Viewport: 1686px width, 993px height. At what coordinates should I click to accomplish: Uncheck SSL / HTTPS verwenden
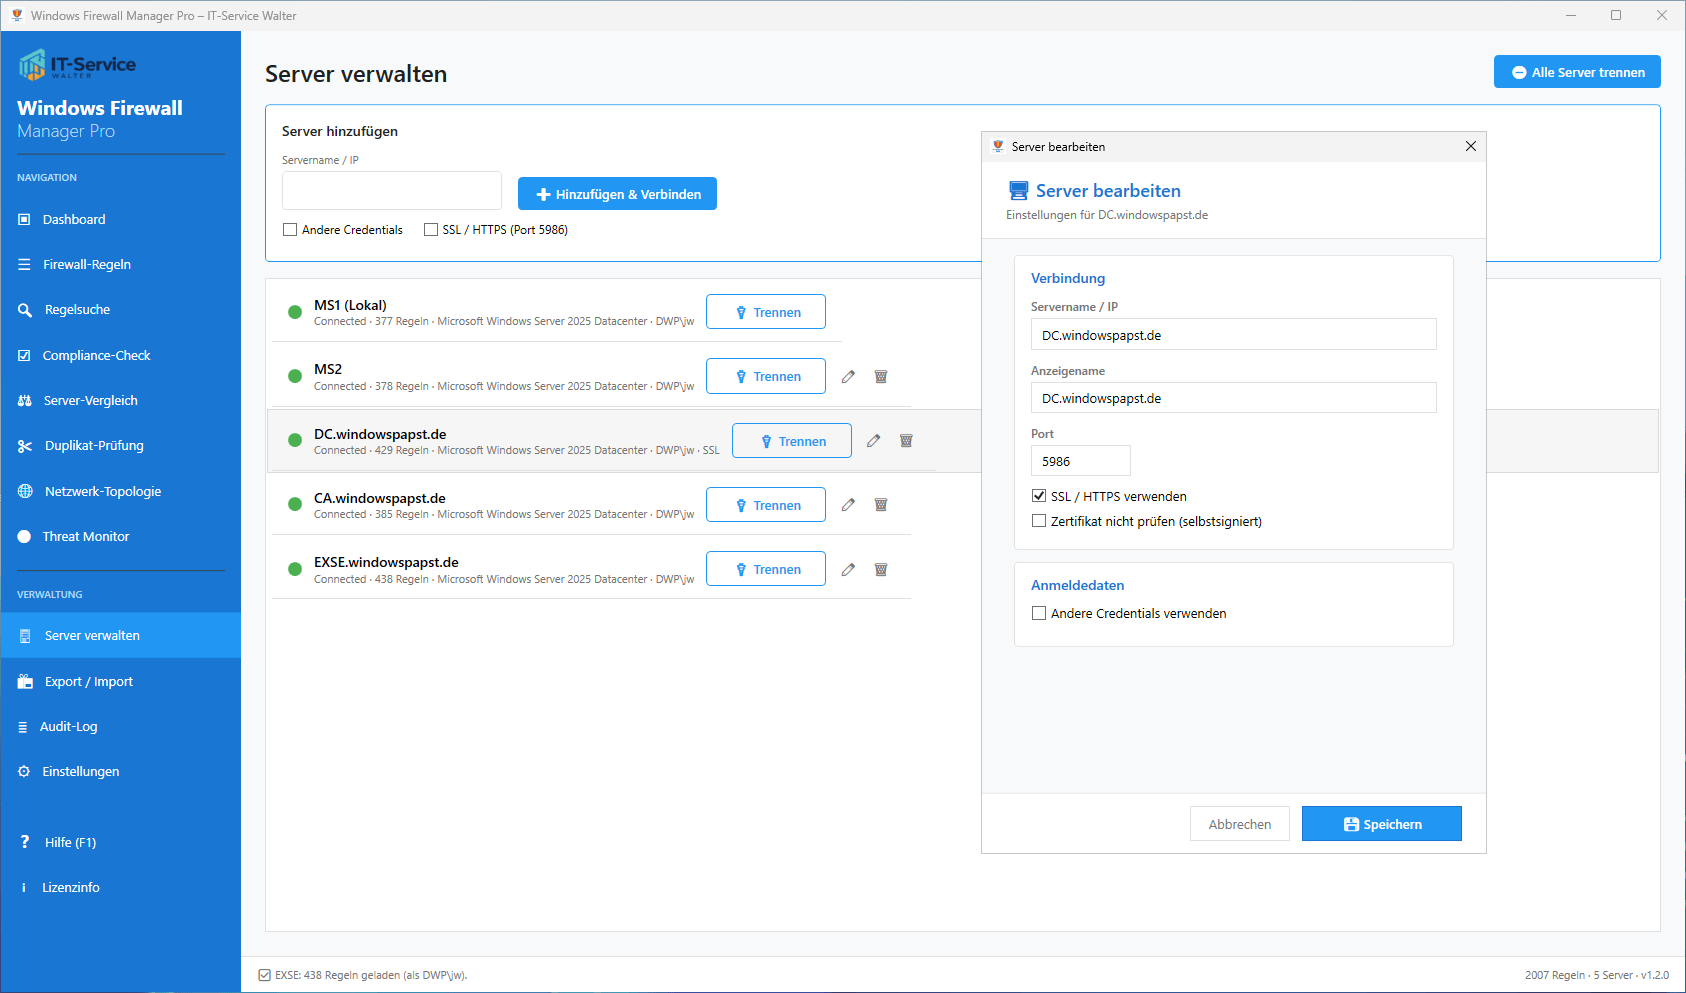pyautogui.click(x=1039, y=496)
